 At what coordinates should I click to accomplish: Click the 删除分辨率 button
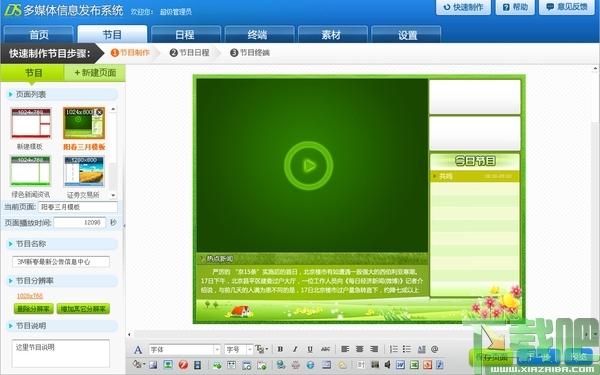[34, 309]
